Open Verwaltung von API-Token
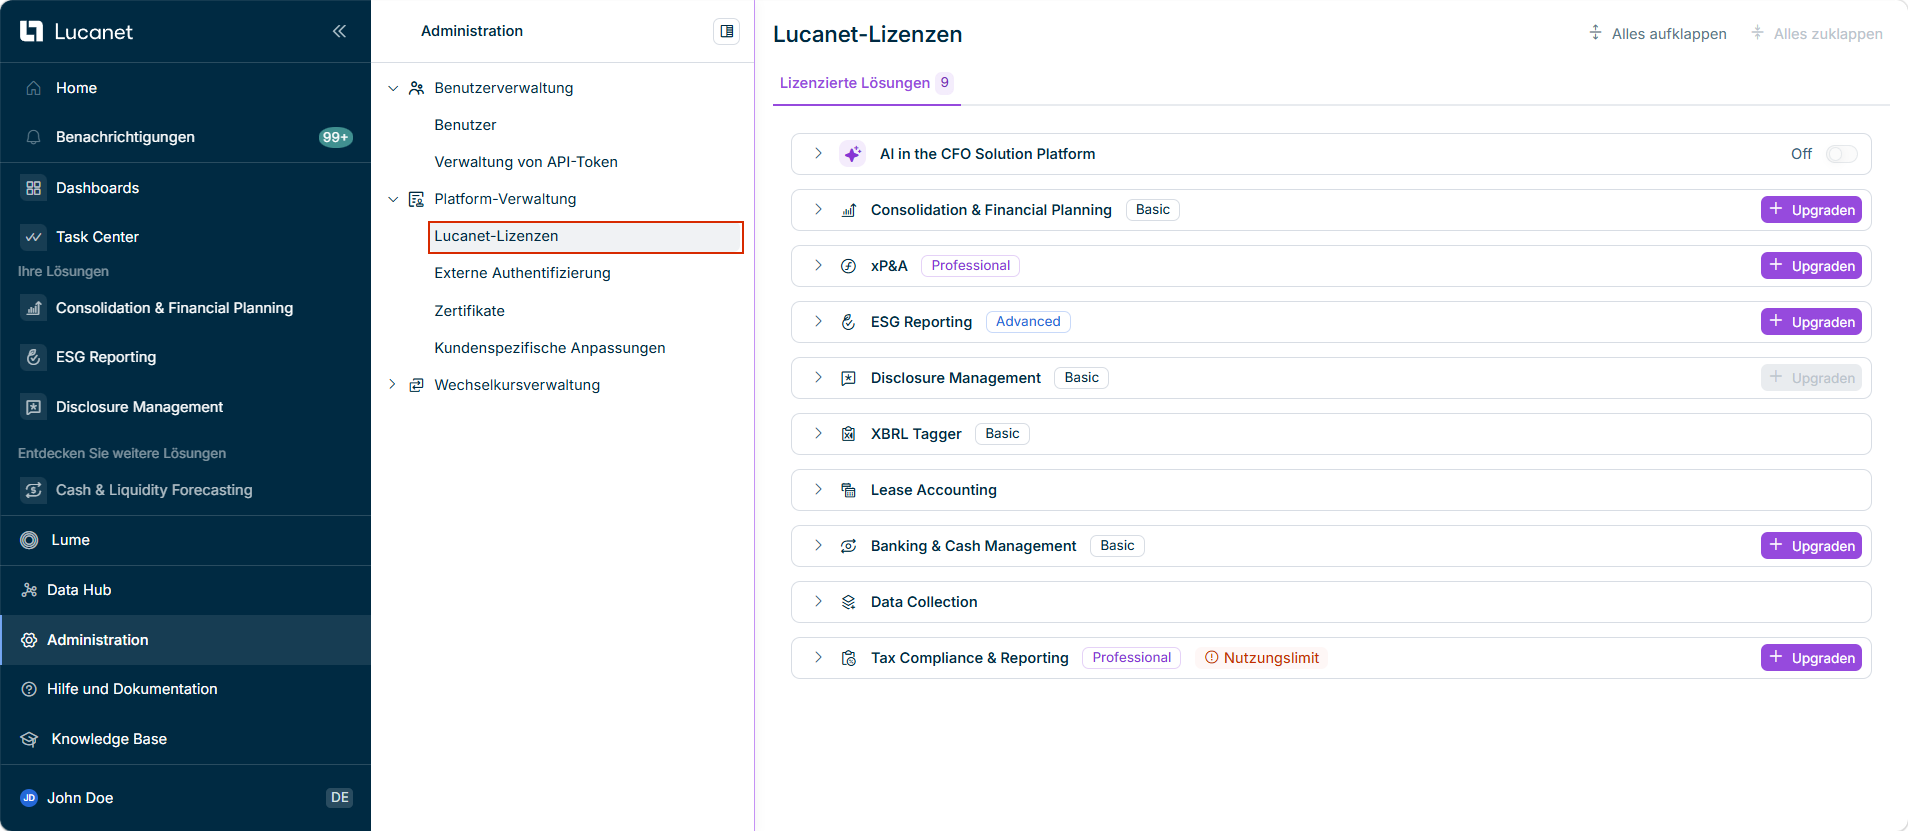The width and height of the screenshot is (1908, 831). pos(526,162)
